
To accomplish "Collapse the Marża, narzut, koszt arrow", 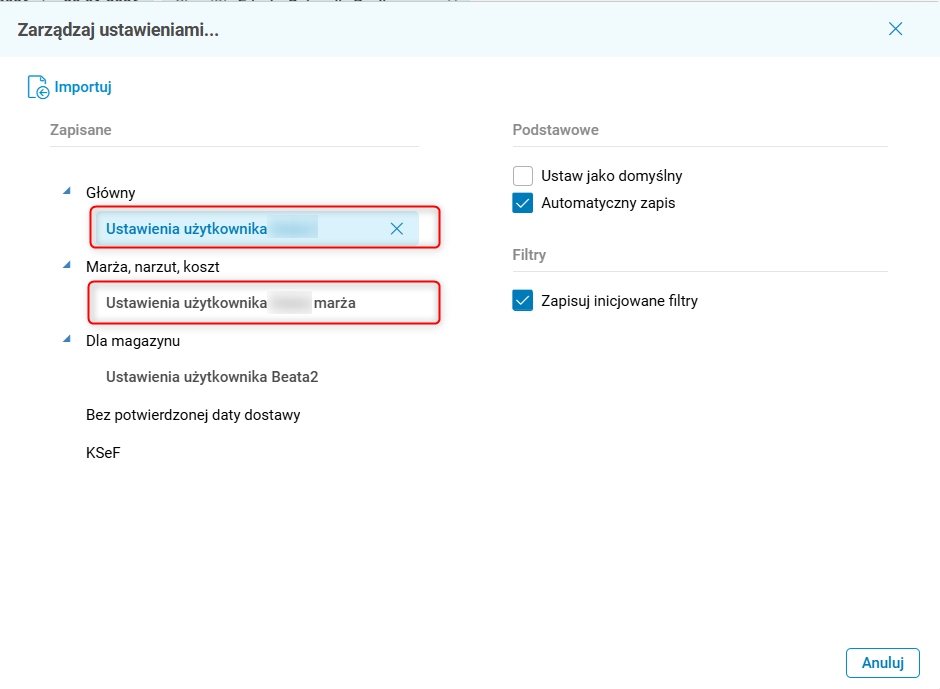I will click(x=67, y=265).
